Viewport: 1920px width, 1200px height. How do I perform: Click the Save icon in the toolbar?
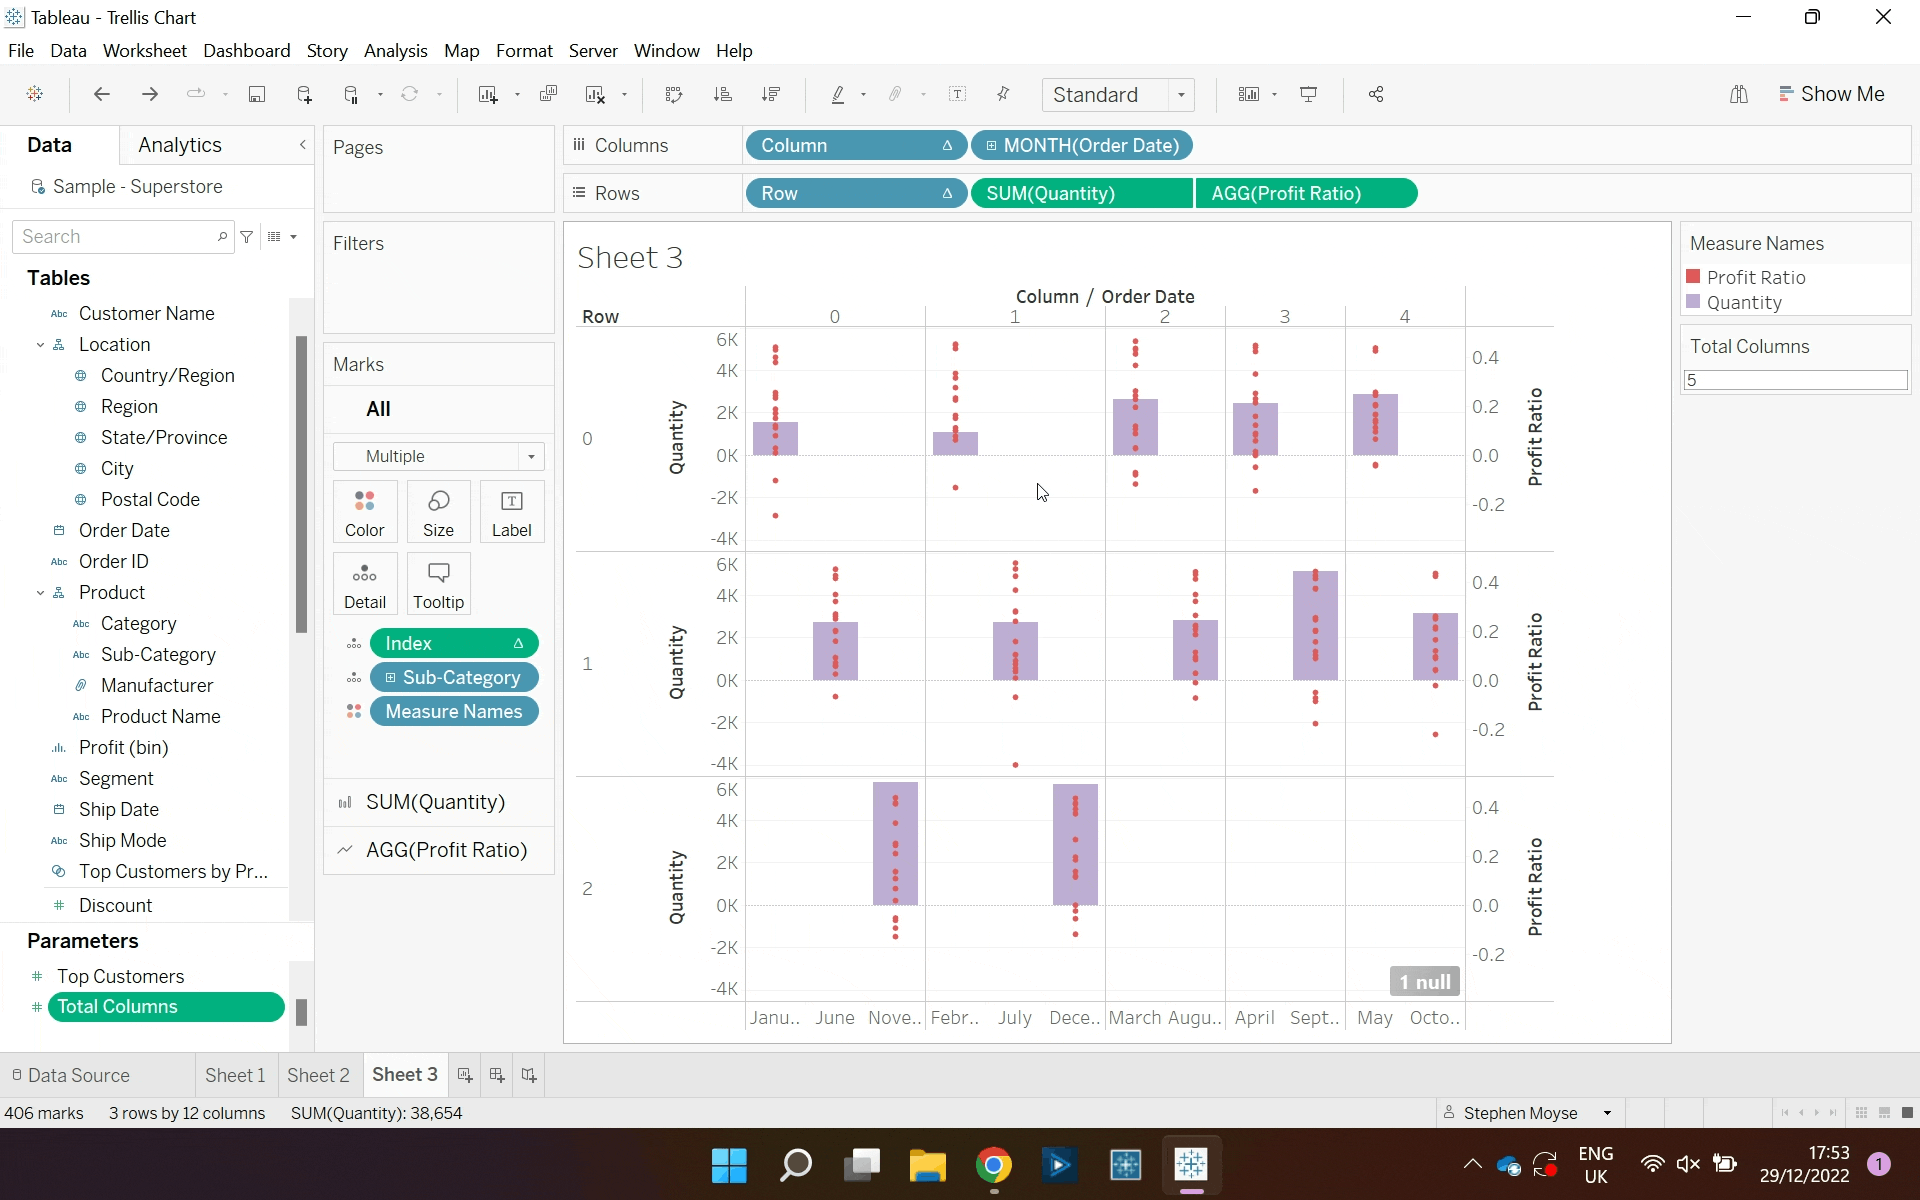257,94
